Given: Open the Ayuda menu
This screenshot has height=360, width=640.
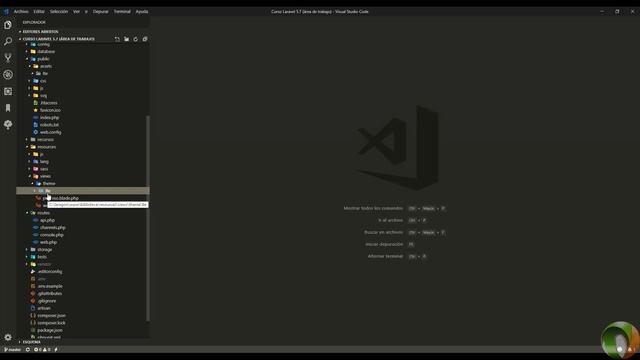Looking at the screenshot, I should click(x=142, y=11).
